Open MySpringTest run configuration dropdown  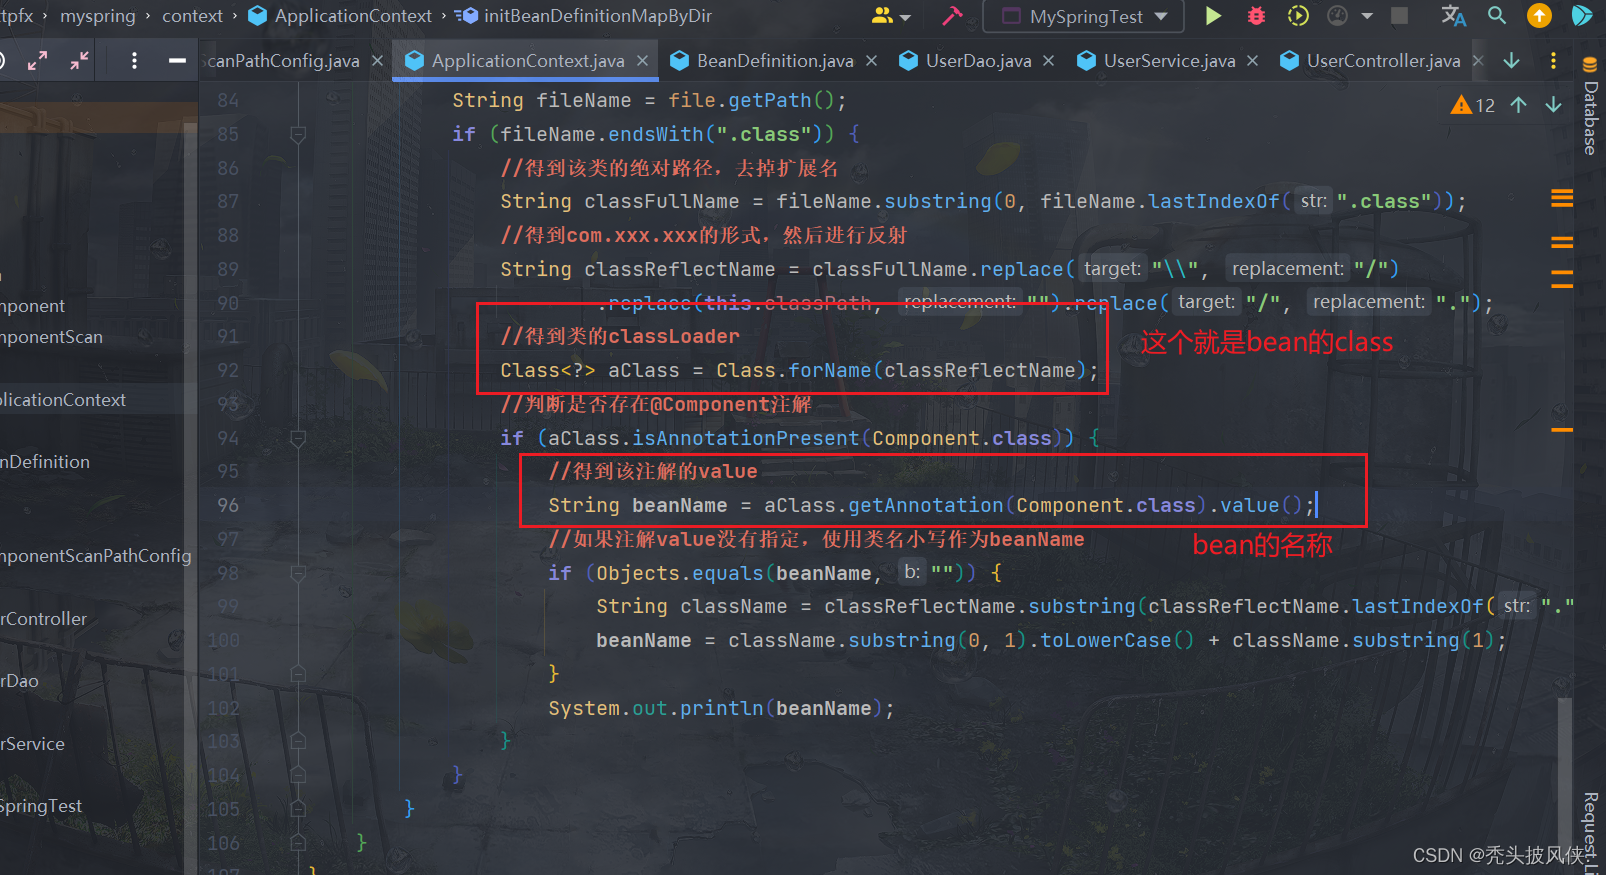click(1085, 16)
